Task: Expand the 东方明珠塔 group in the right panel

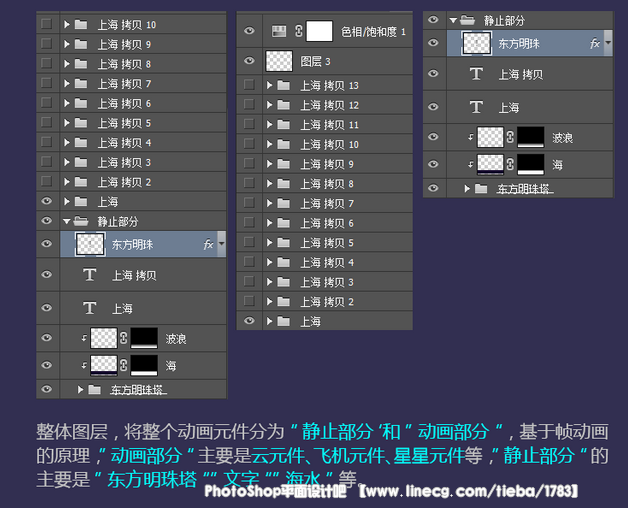Action: point(466,188)
